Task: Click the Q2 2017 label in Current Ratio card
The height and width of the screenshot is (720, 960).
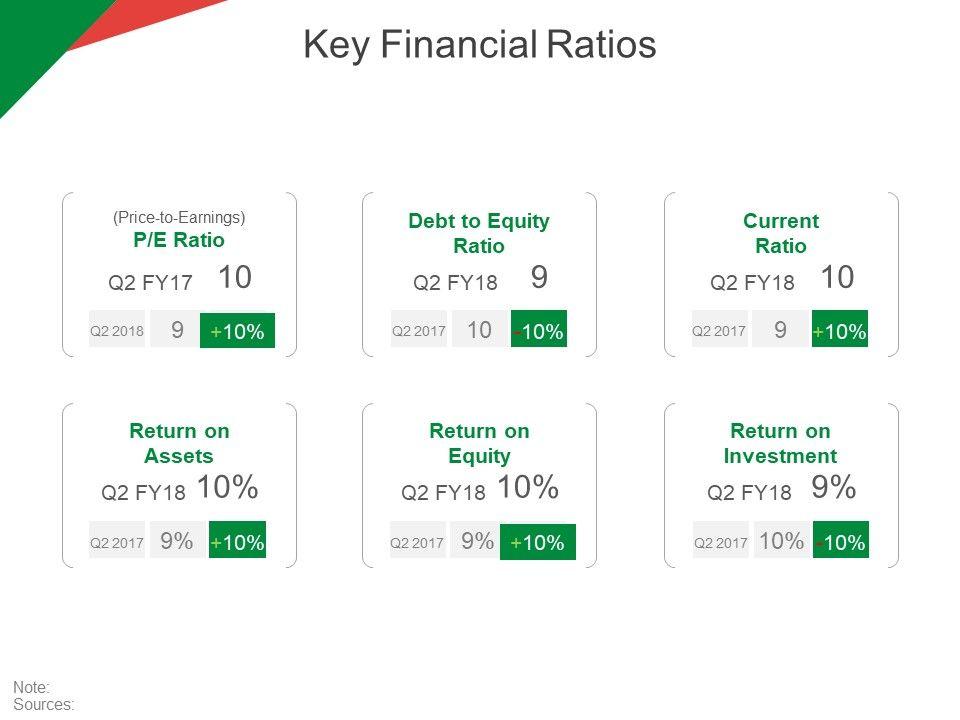Action: (719, 330)
